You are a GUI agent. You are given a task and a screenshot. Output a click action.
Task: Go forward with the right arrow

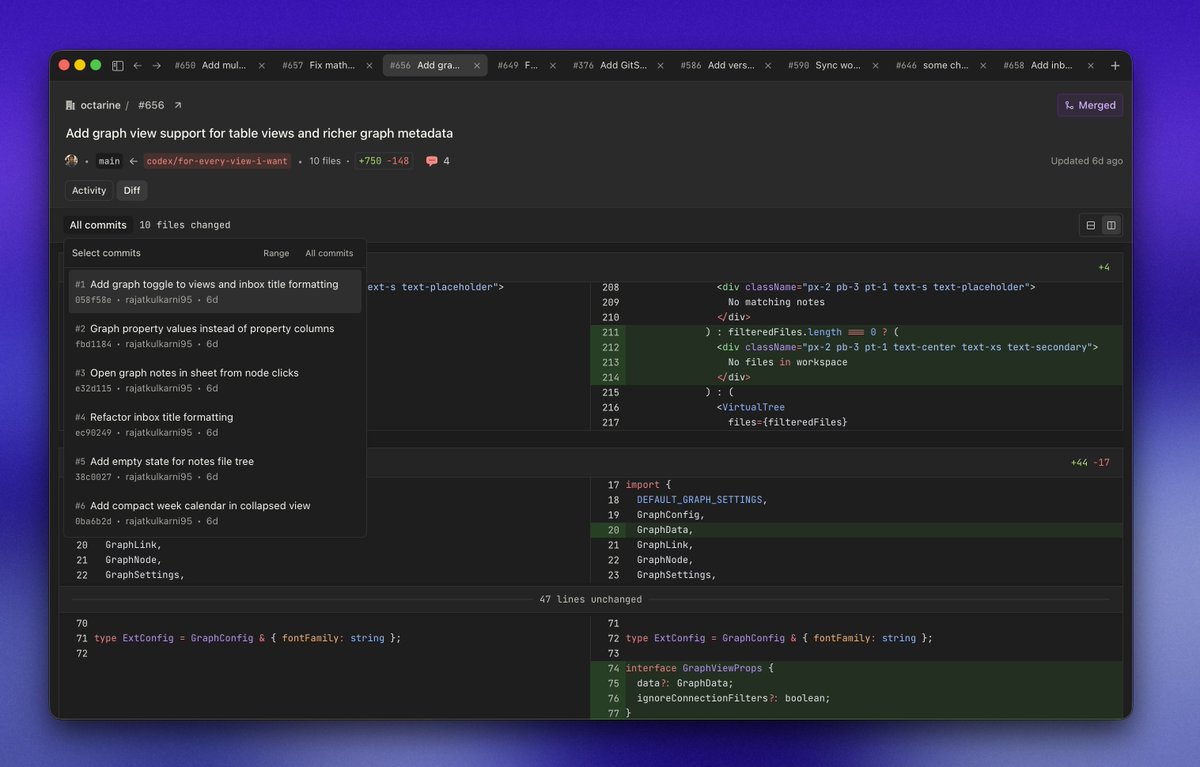click(157, 65)
